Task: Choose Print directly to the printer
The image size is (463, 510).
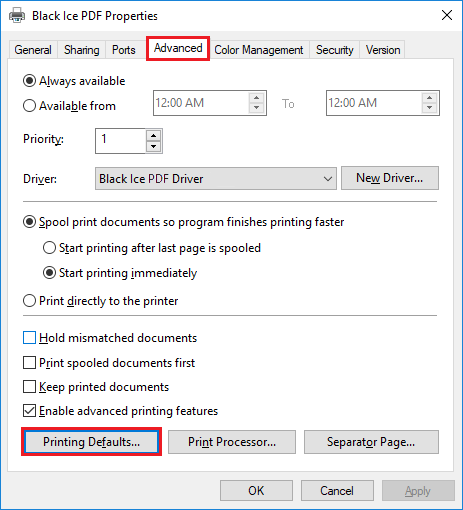Action: point(29,301)
